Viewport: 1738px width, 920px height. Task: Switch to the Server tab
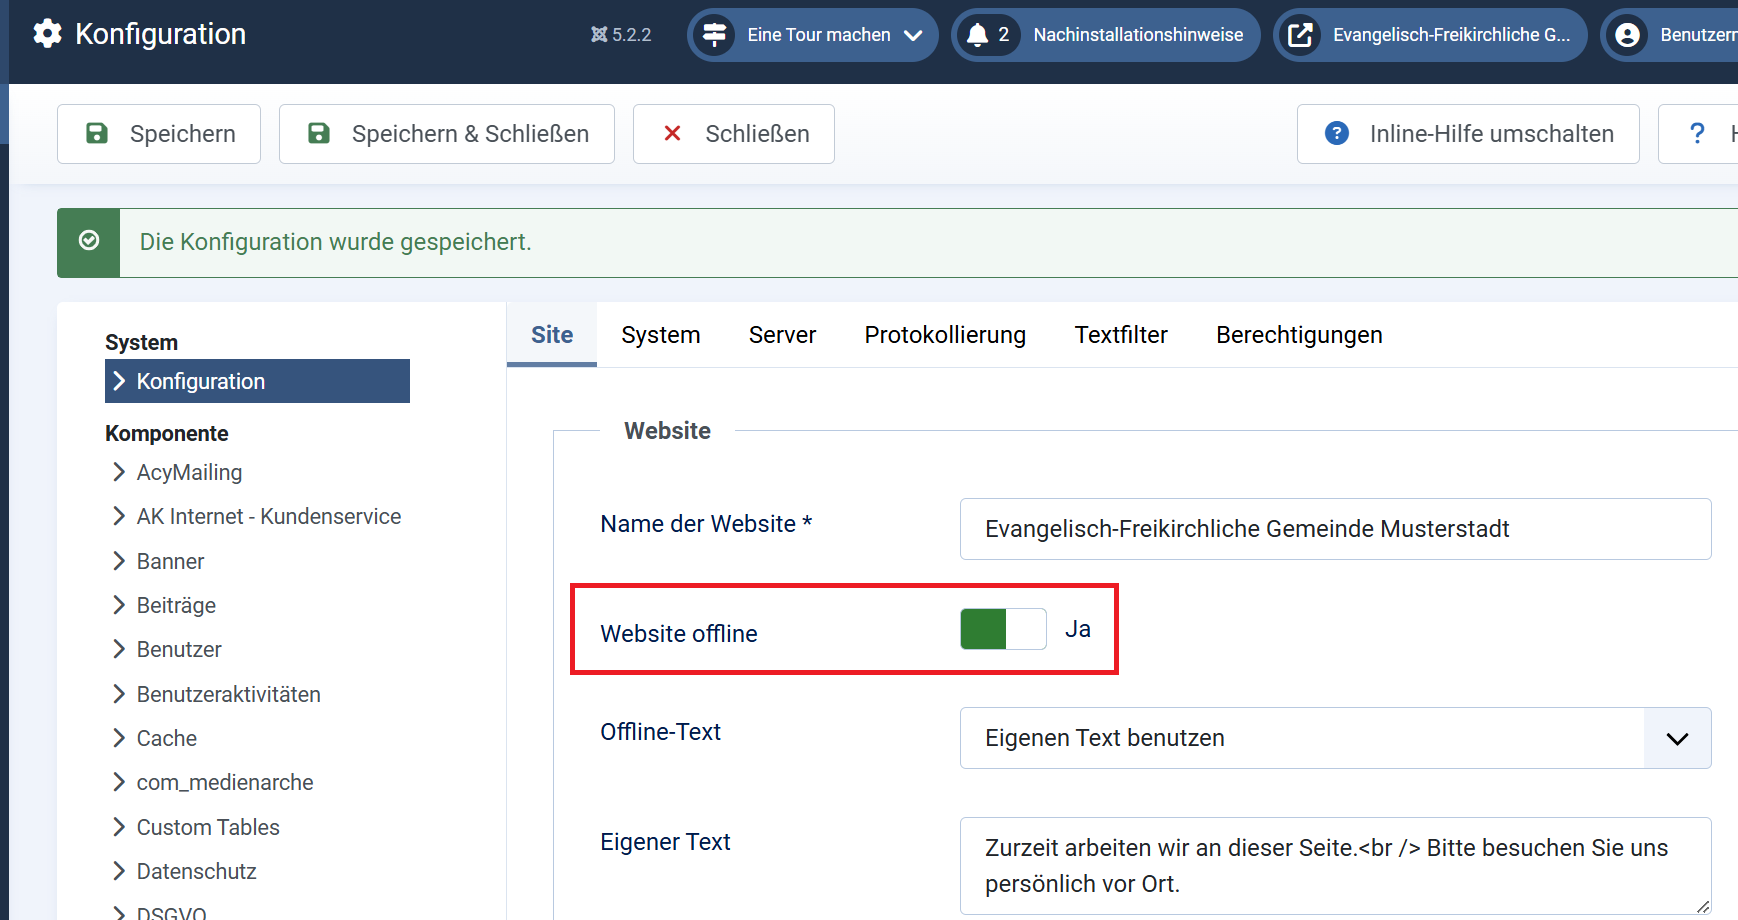[x=782, y=335]
